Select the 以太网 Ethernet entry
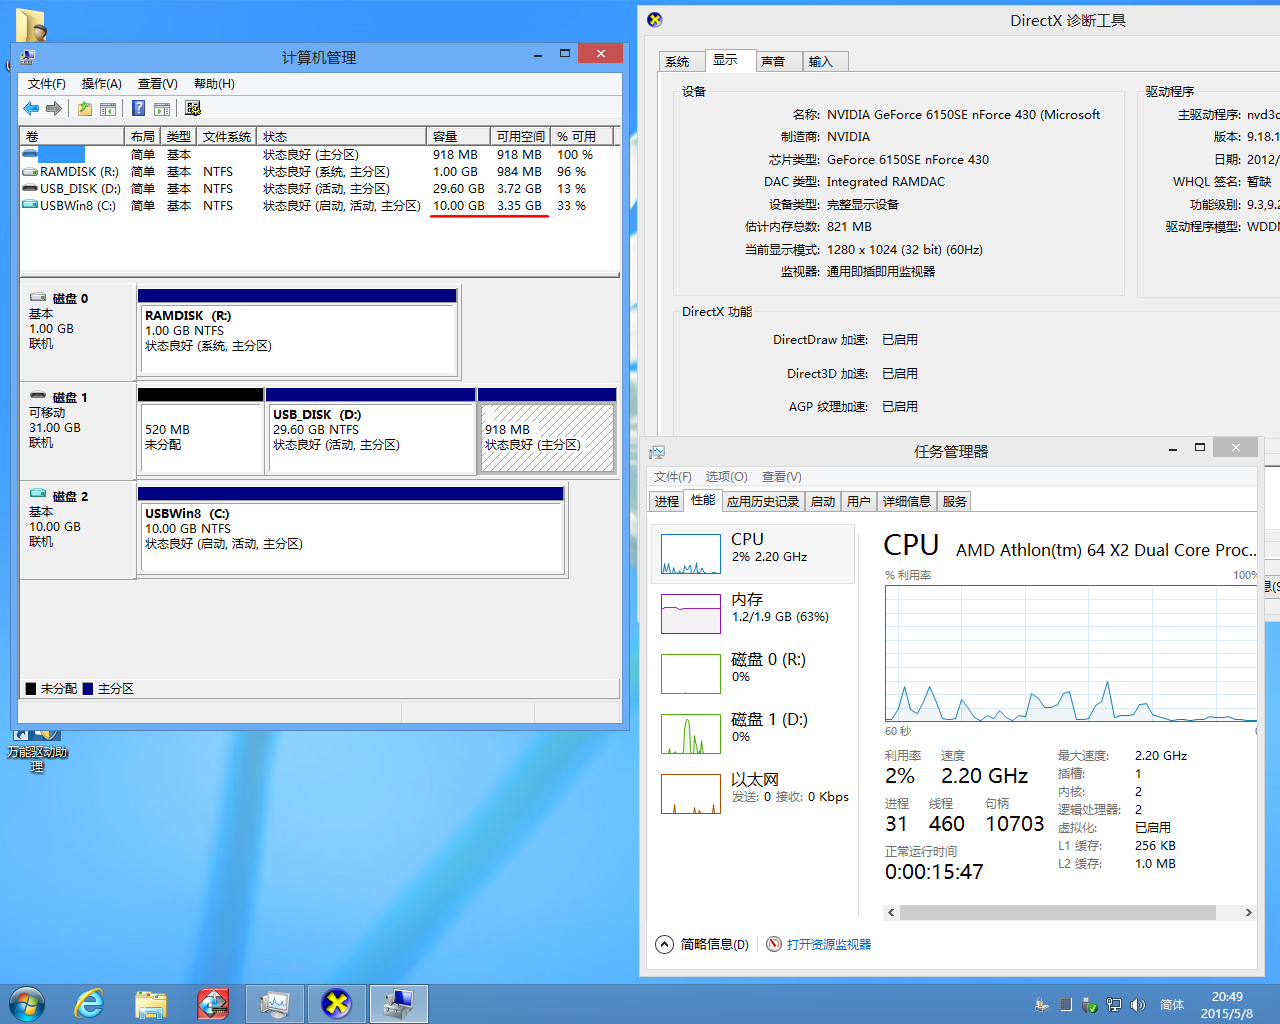 coord(754,793)
